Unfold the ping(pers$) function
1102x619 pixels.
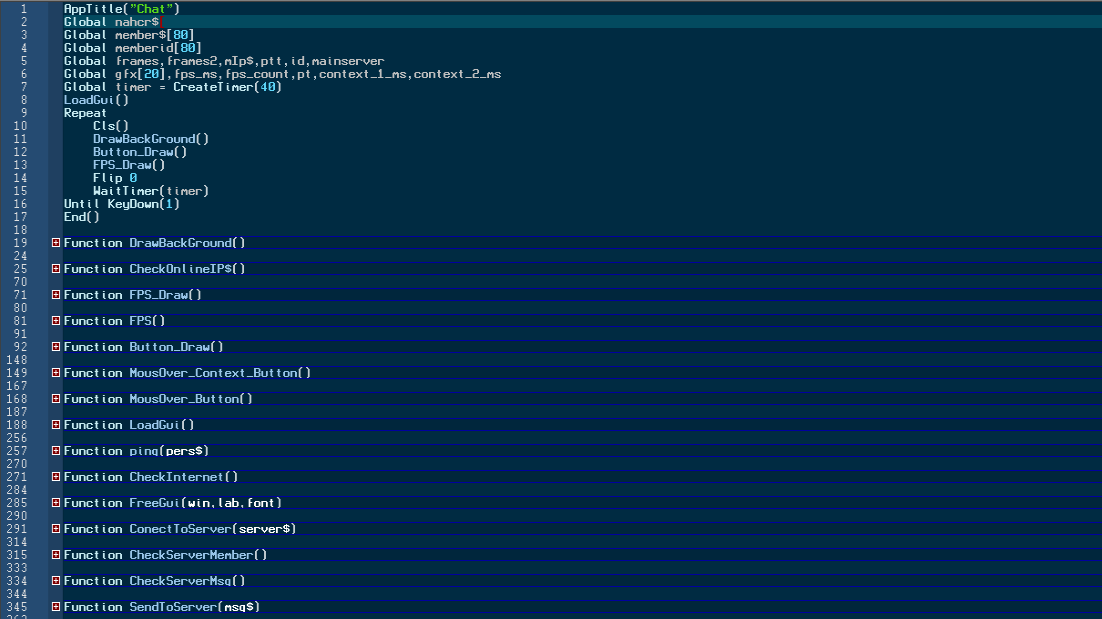point(55,451)
